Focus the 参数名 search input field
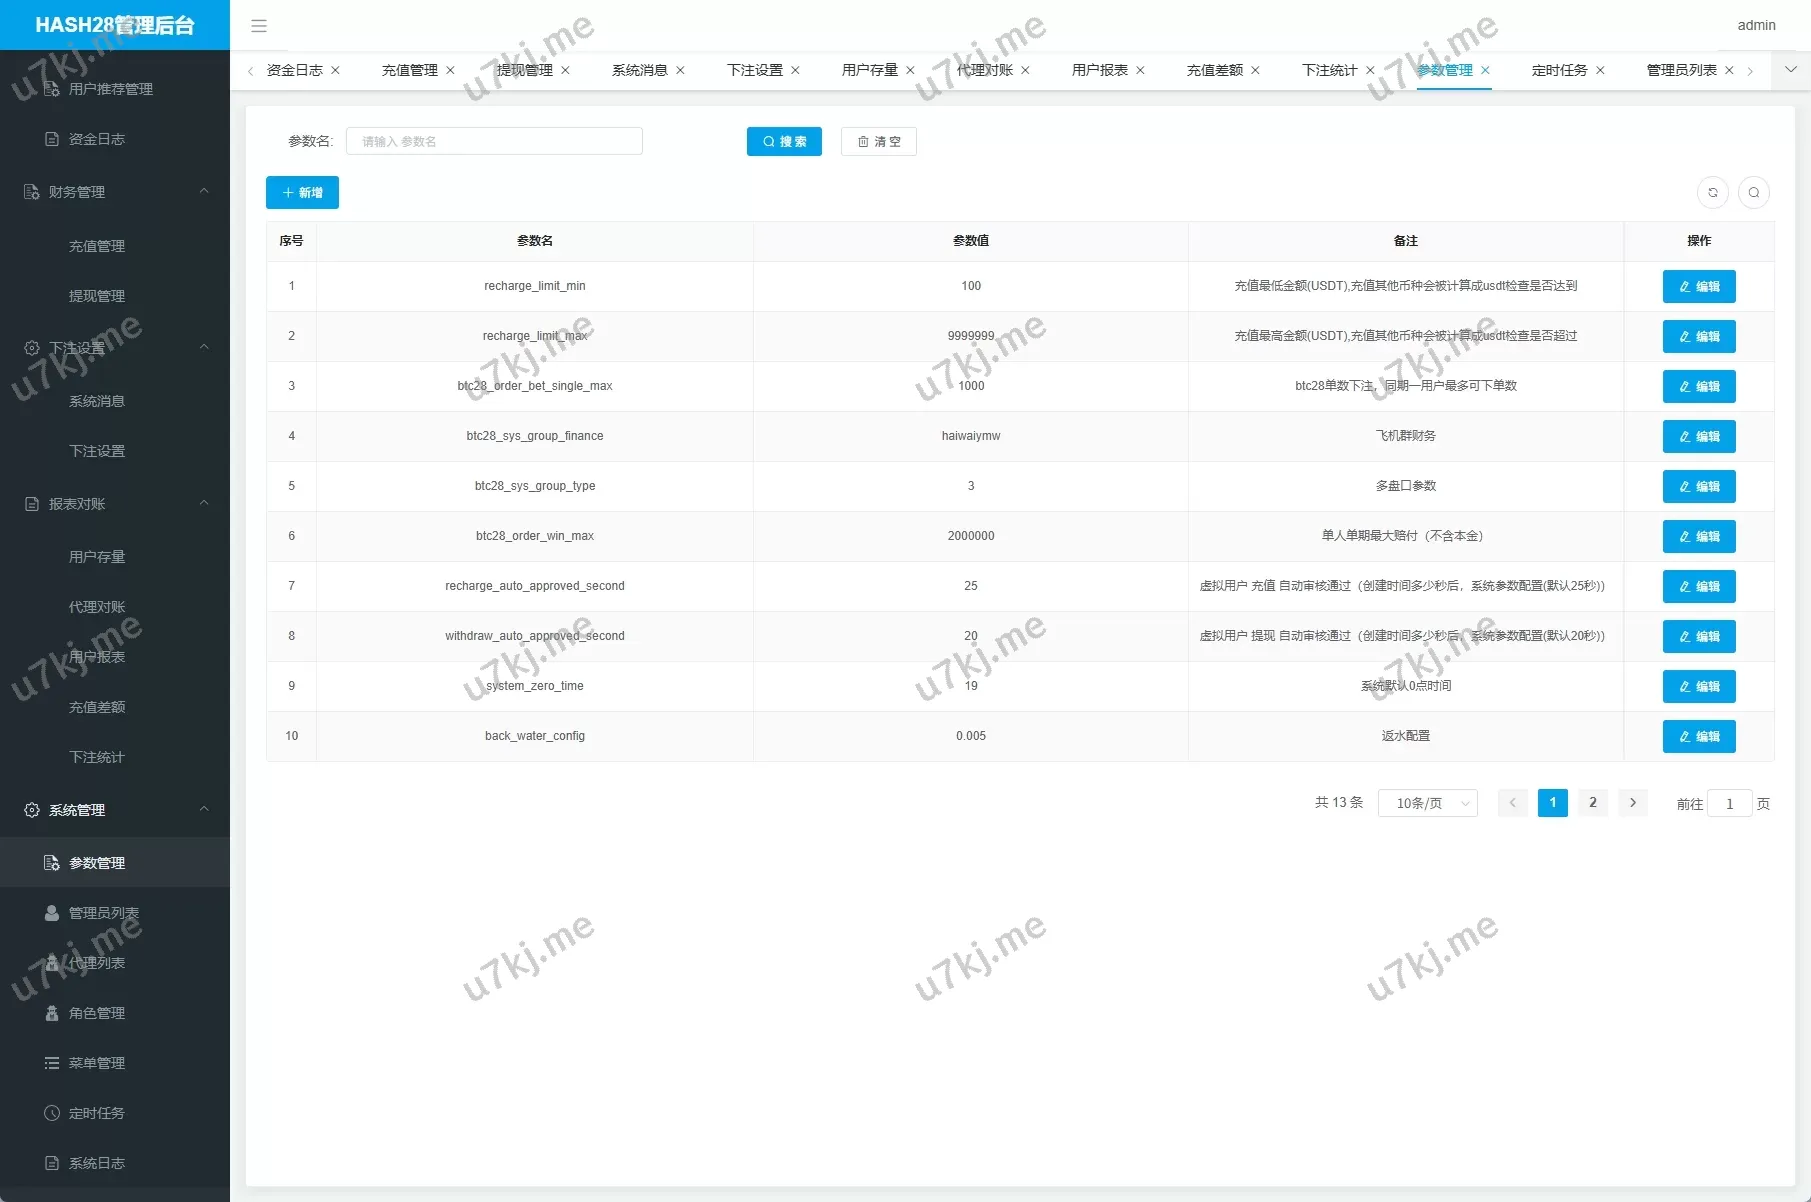The height and width of the screenshot is (1202, 1811). click(494, 142)
